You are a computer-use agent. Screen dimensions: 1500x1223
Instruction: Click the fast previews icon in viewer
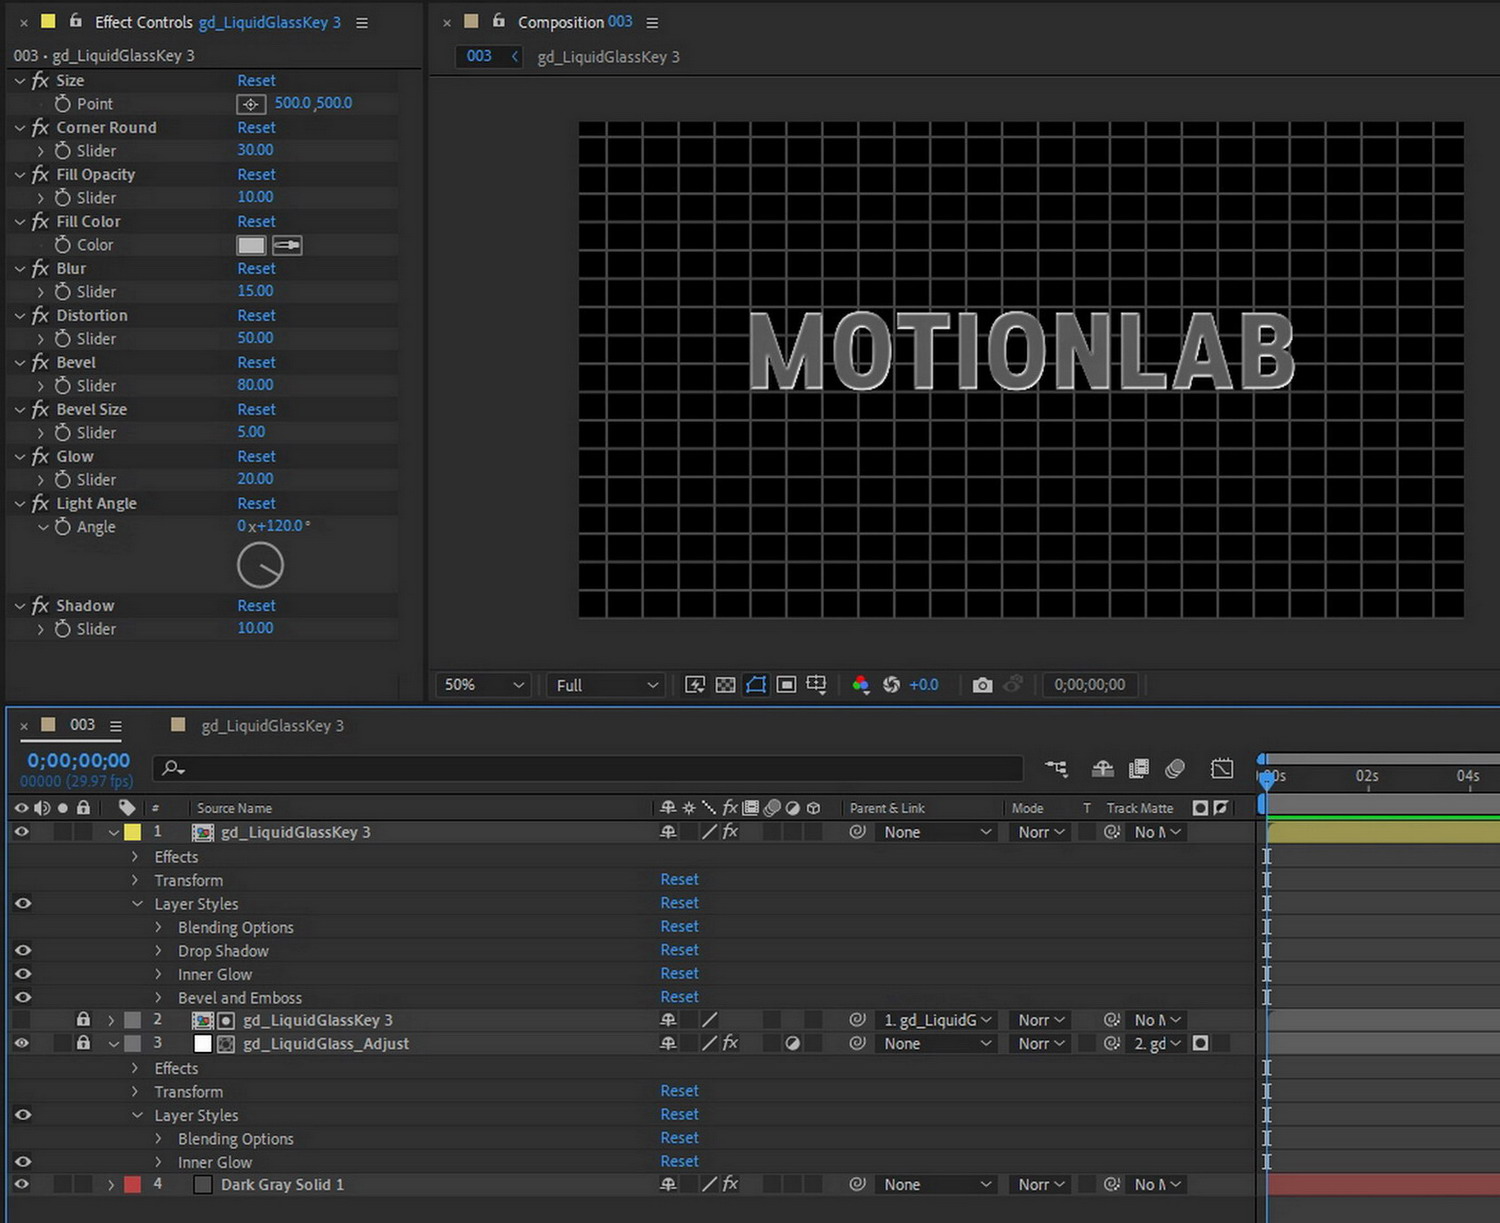695,685
